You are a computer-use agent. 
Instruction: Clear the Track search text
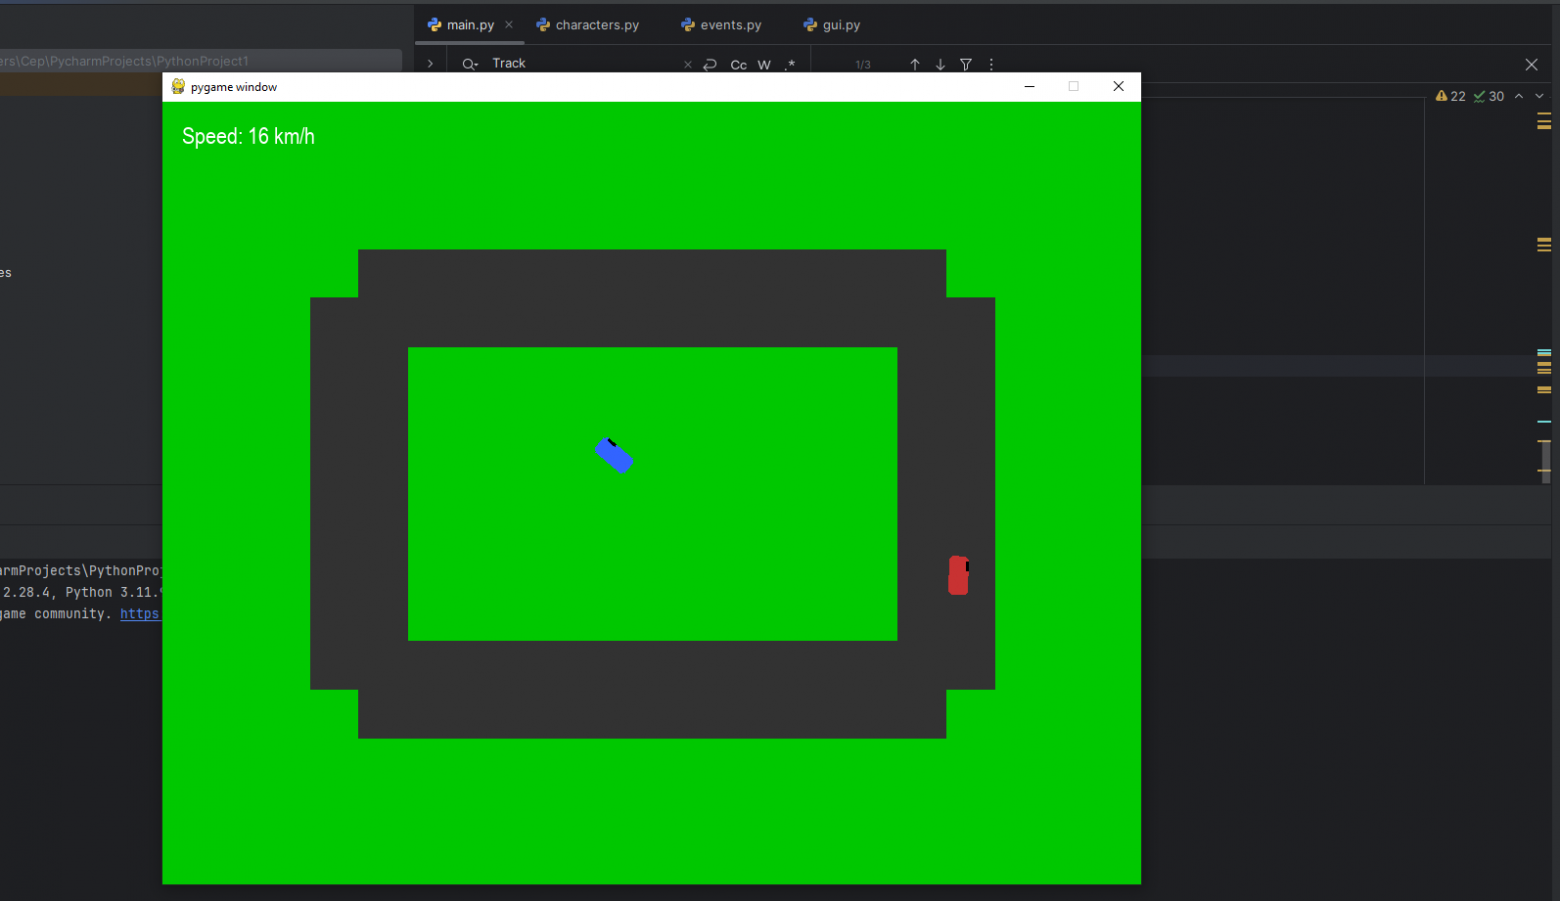687,64
